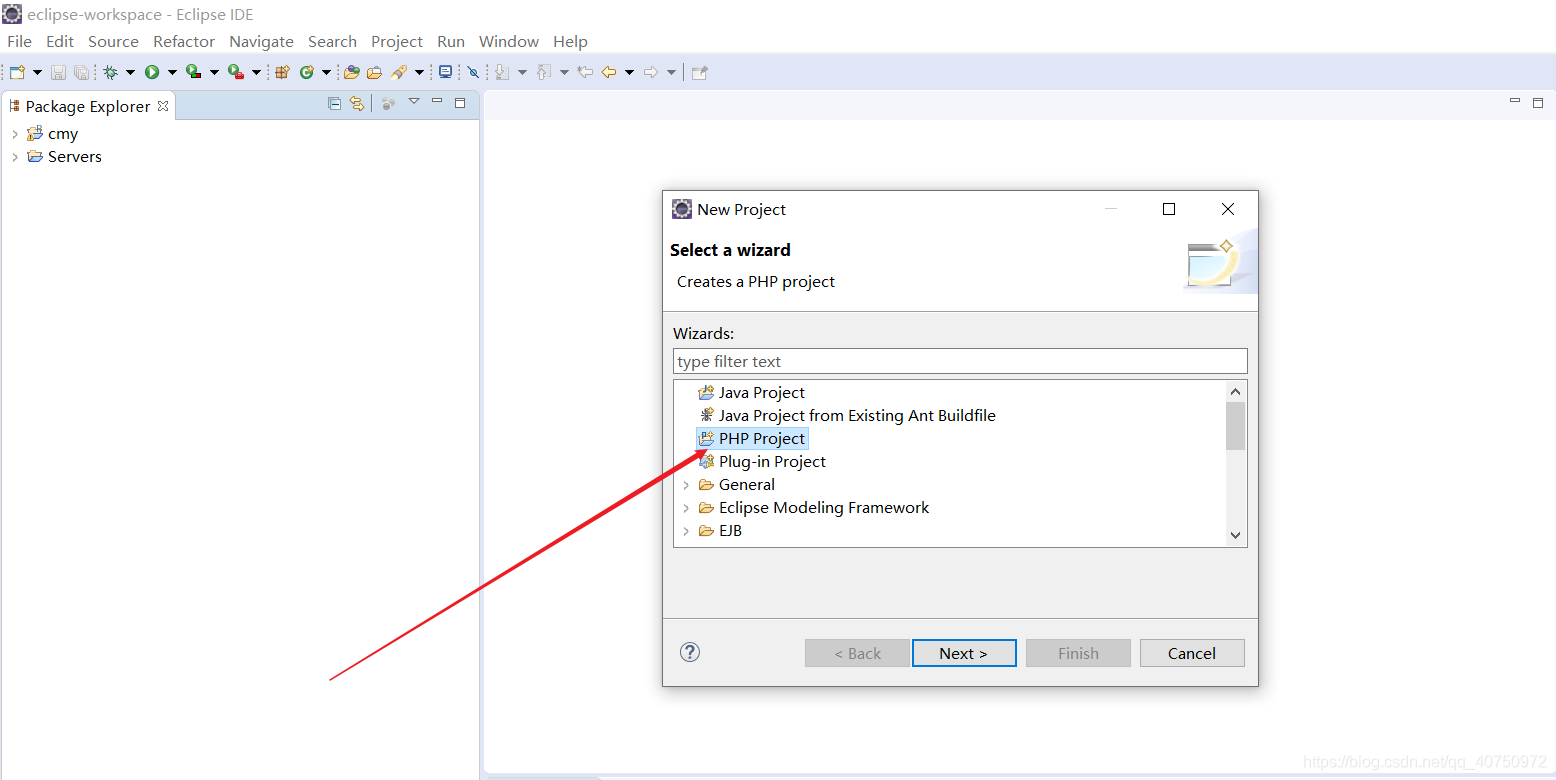Open the Coverage dropdown arrow

(214, 72)
